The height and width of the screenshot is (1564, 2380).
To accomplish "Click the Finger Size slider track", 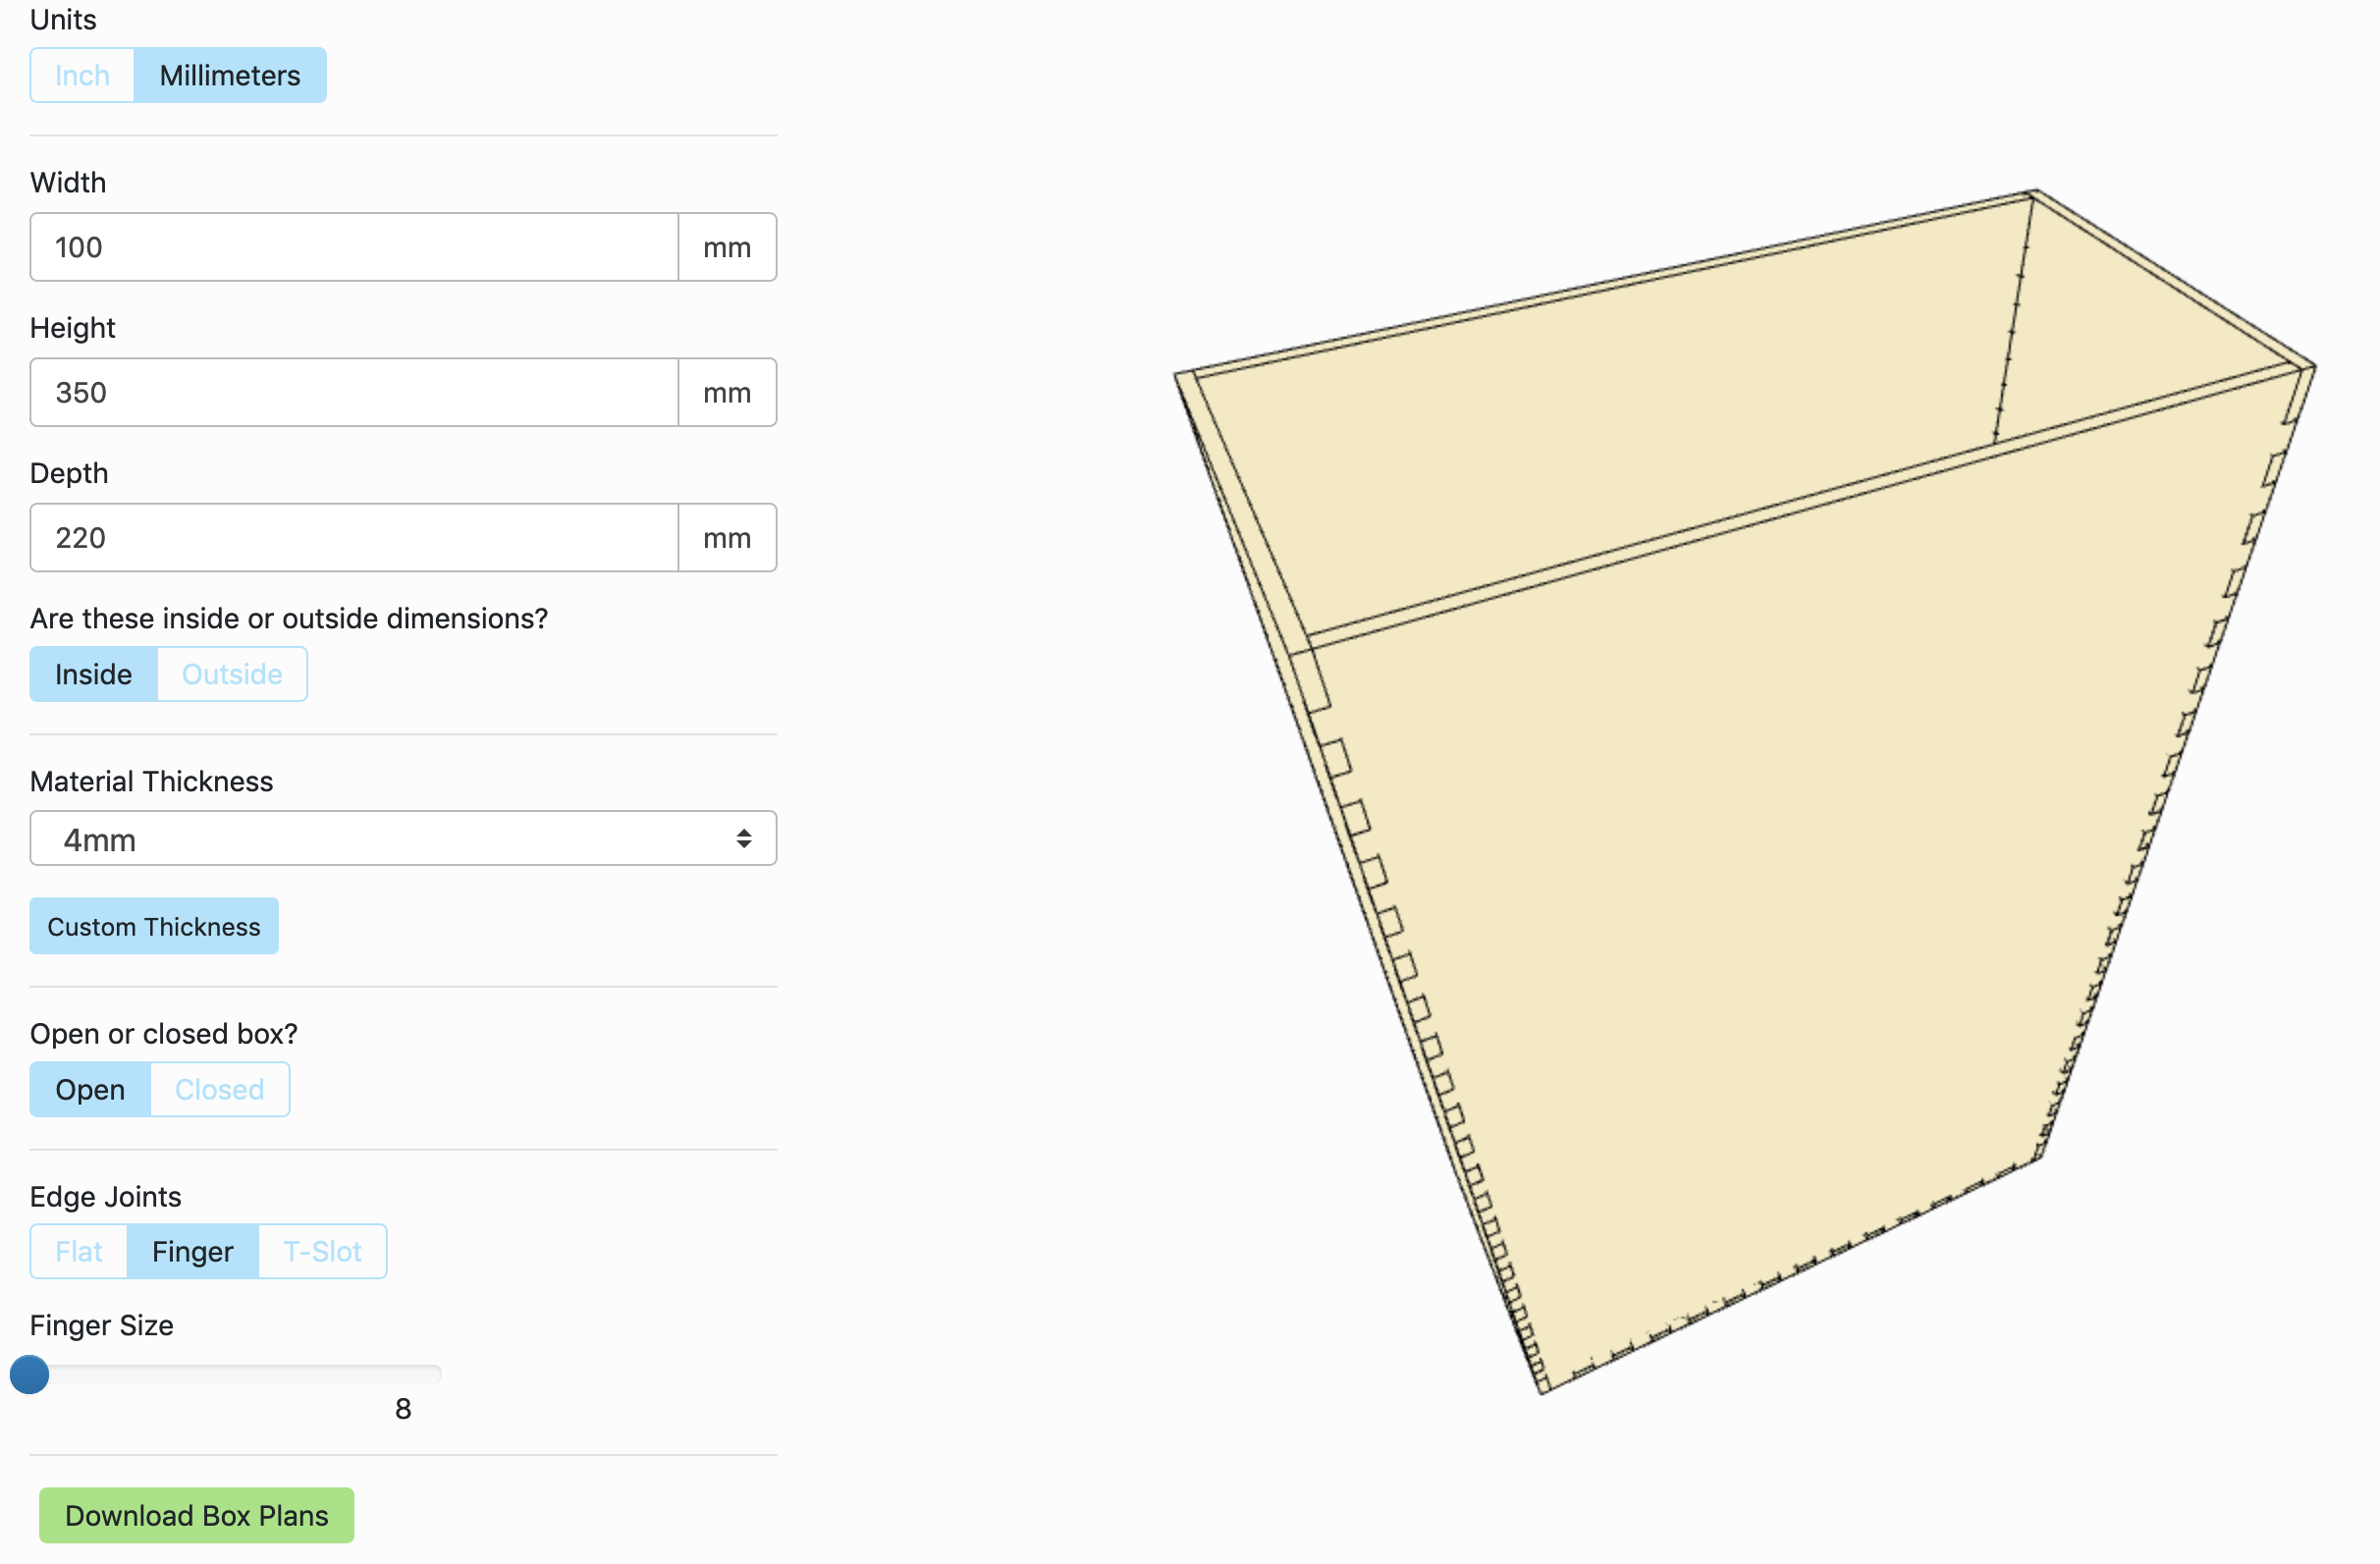I will [236, 1374].
